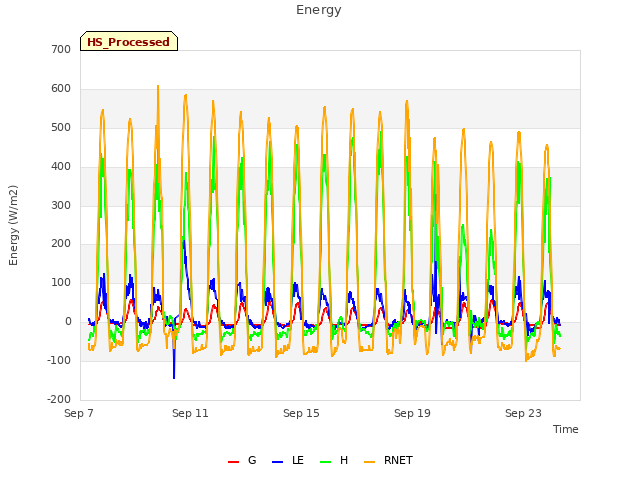Click the -200 y-axis tick label
The height and width of the screenshot is (480, 640).
59,399
